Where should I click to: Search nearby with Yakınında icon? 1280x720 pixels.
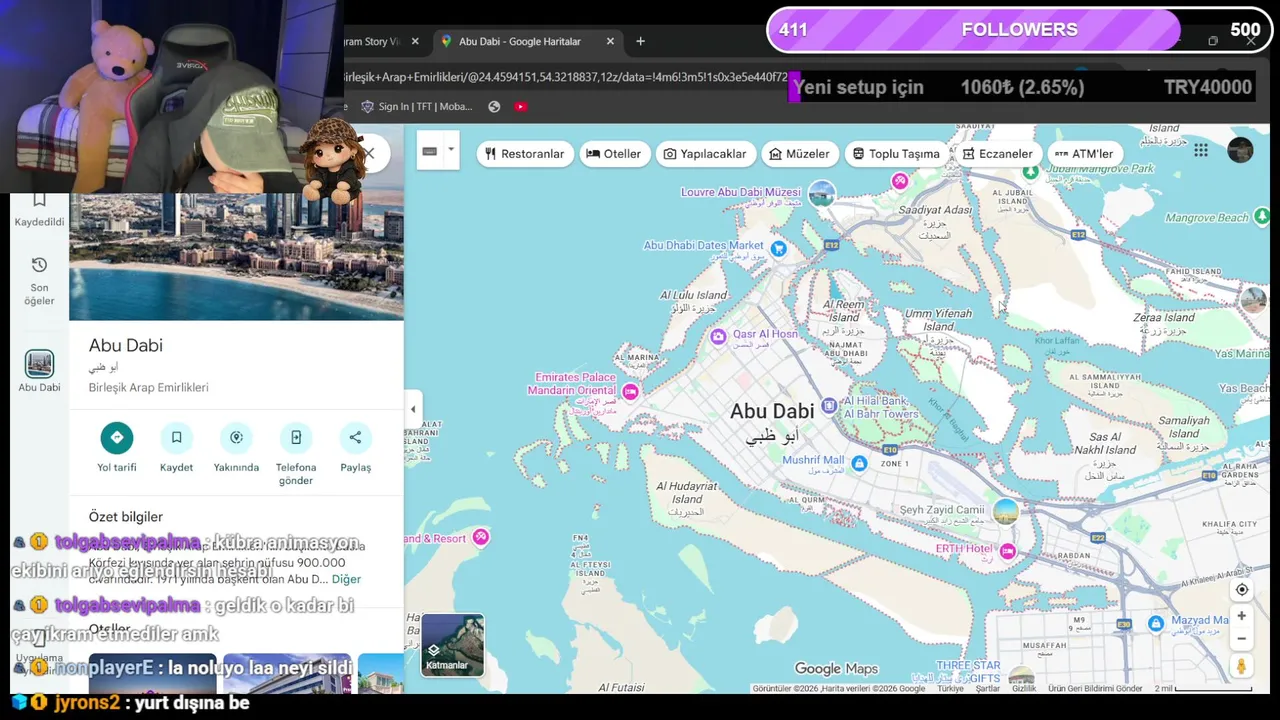[236, 437]
